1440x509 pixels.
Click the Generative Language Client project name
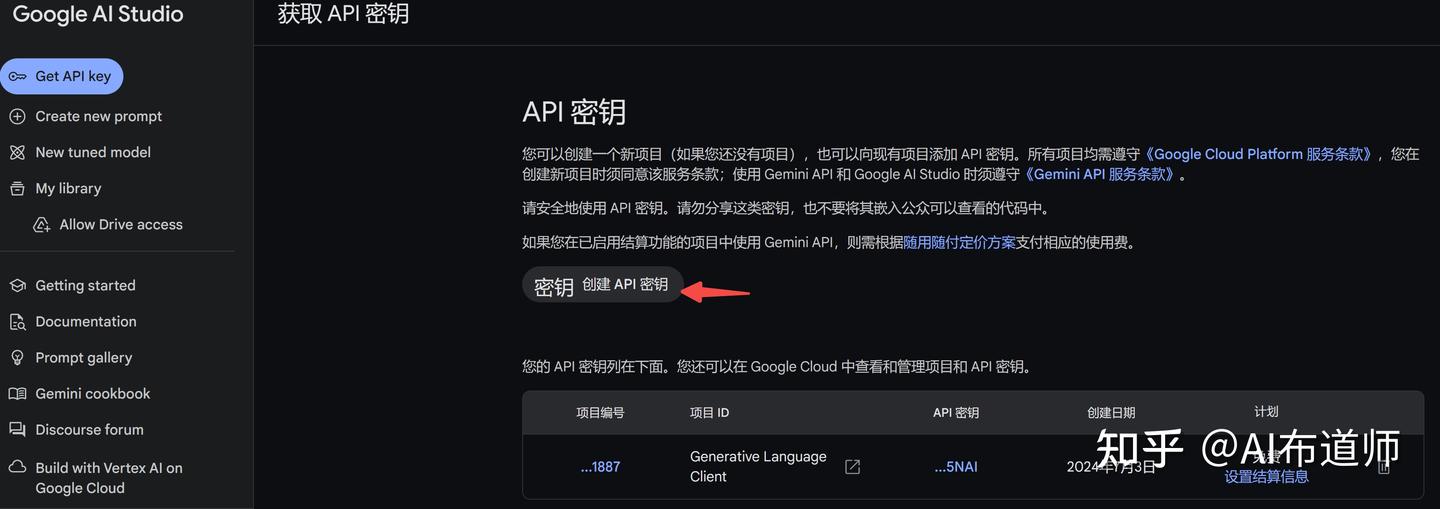tap(758, 467)
